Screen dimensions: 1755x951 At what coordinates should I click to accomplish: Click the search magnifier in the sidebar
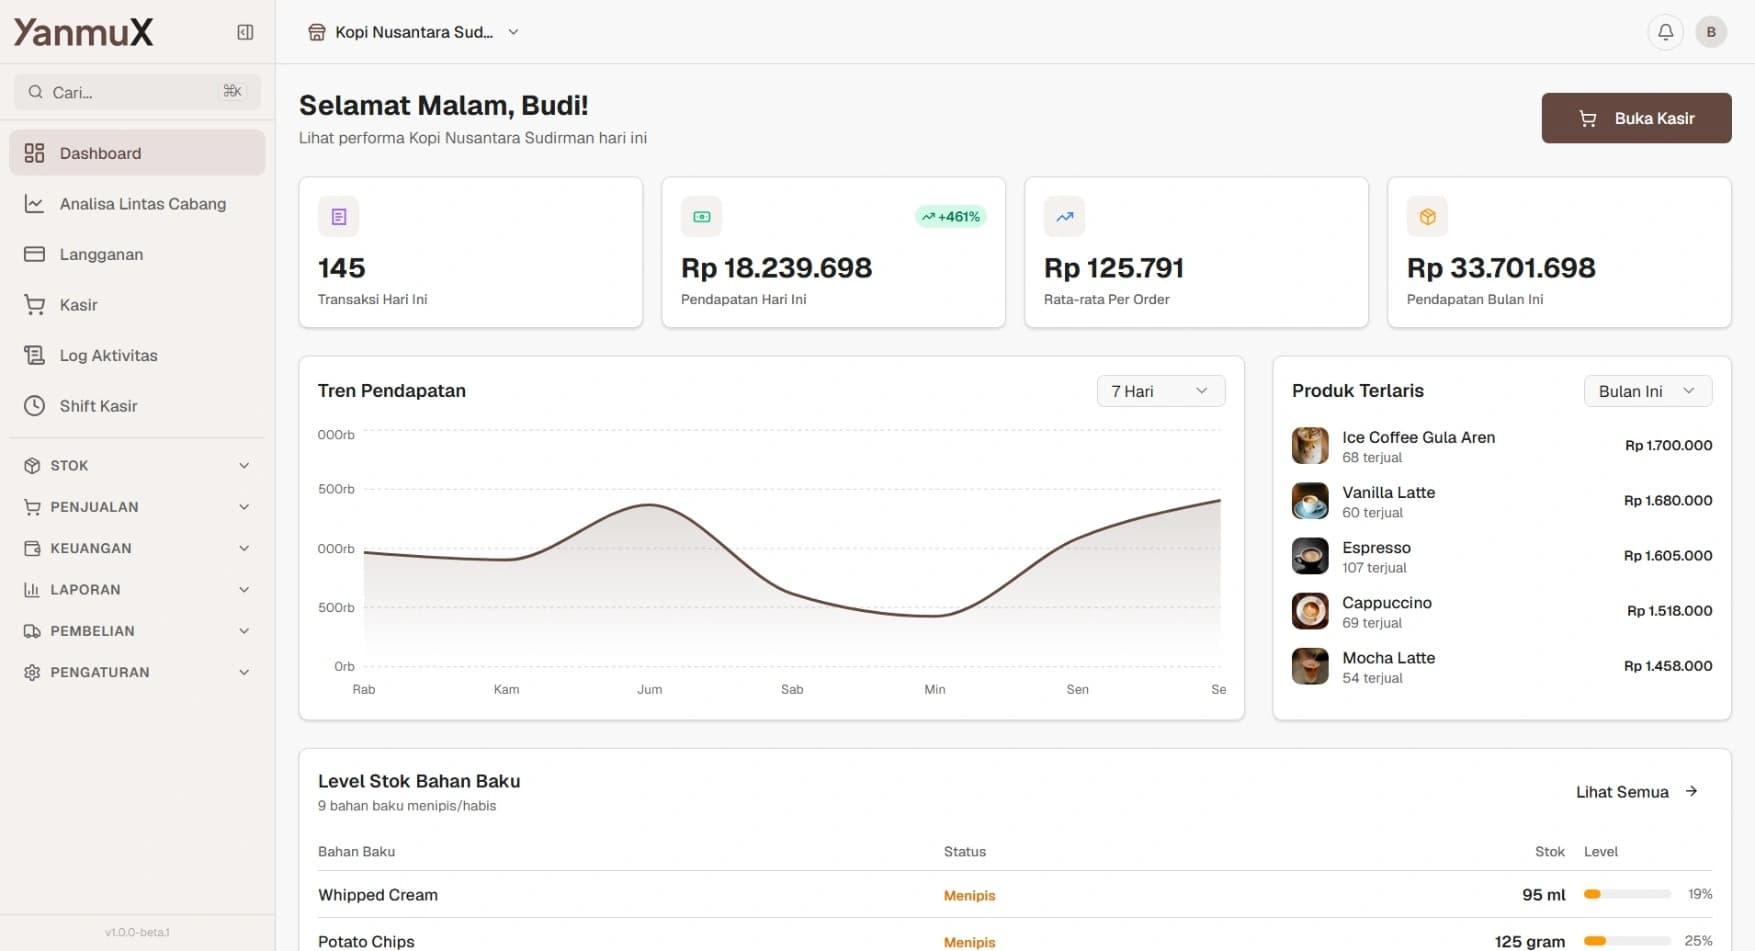(x=35, y=92)
